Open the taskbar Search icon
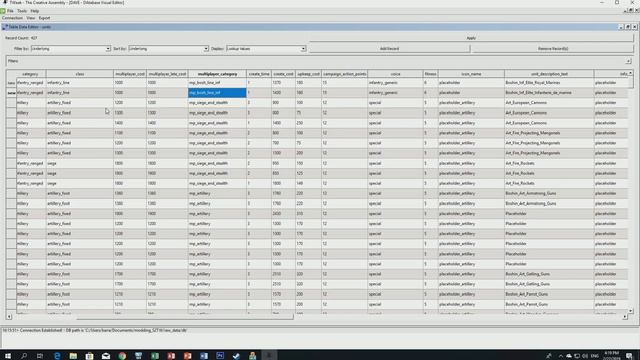The width and height of the screenshot is (640, 360). tap(24, 356)
